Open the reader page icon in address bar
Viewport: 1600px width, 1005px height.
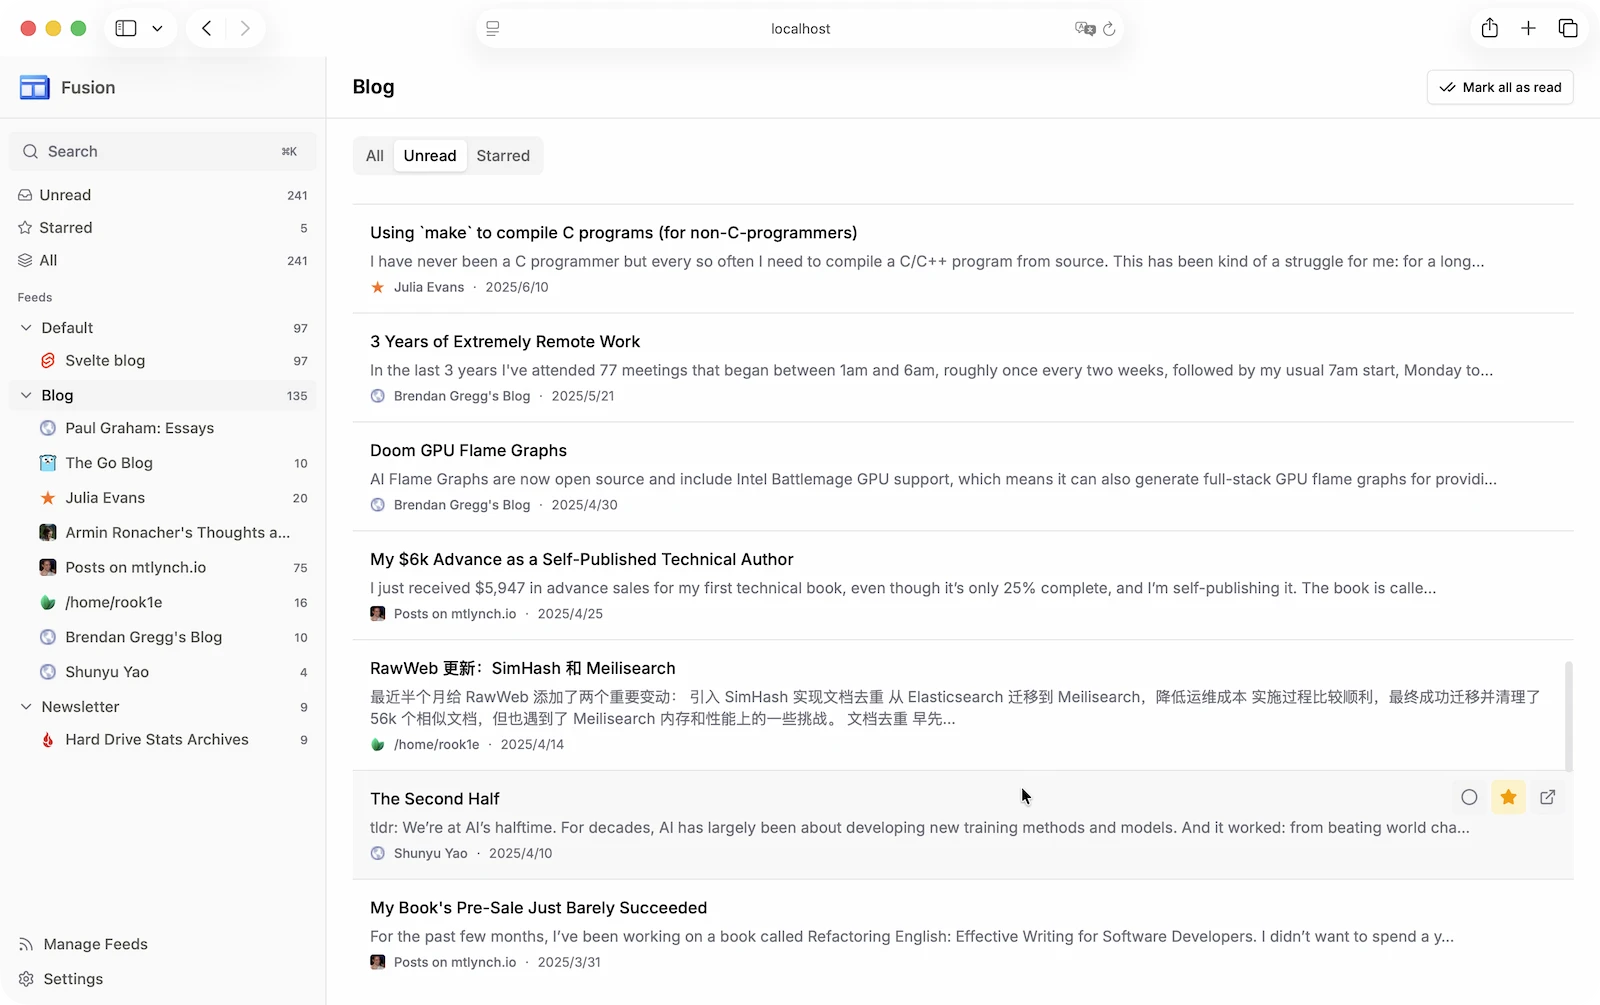(x=493, y=29)
